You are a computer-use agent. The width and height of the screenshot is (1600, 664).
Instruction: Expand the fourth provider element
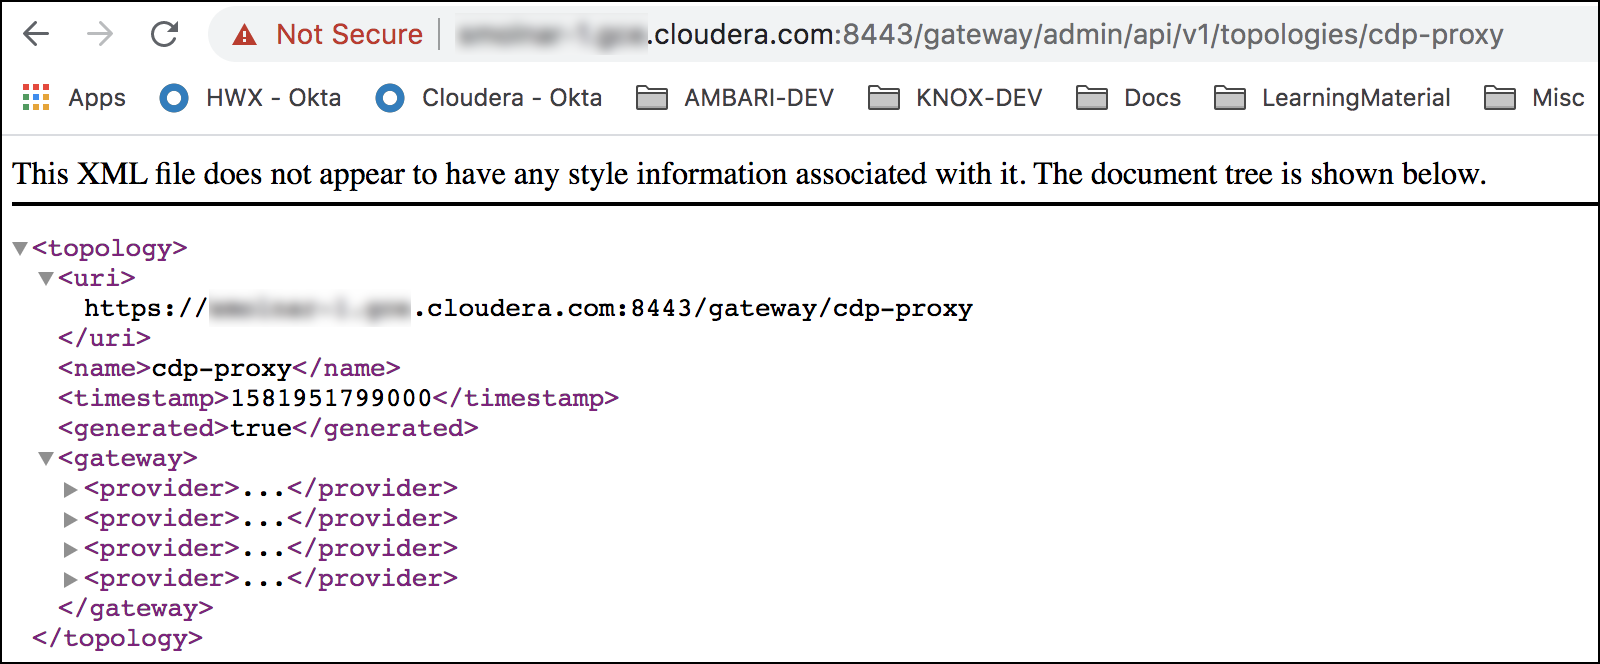(x=71, y=579)
